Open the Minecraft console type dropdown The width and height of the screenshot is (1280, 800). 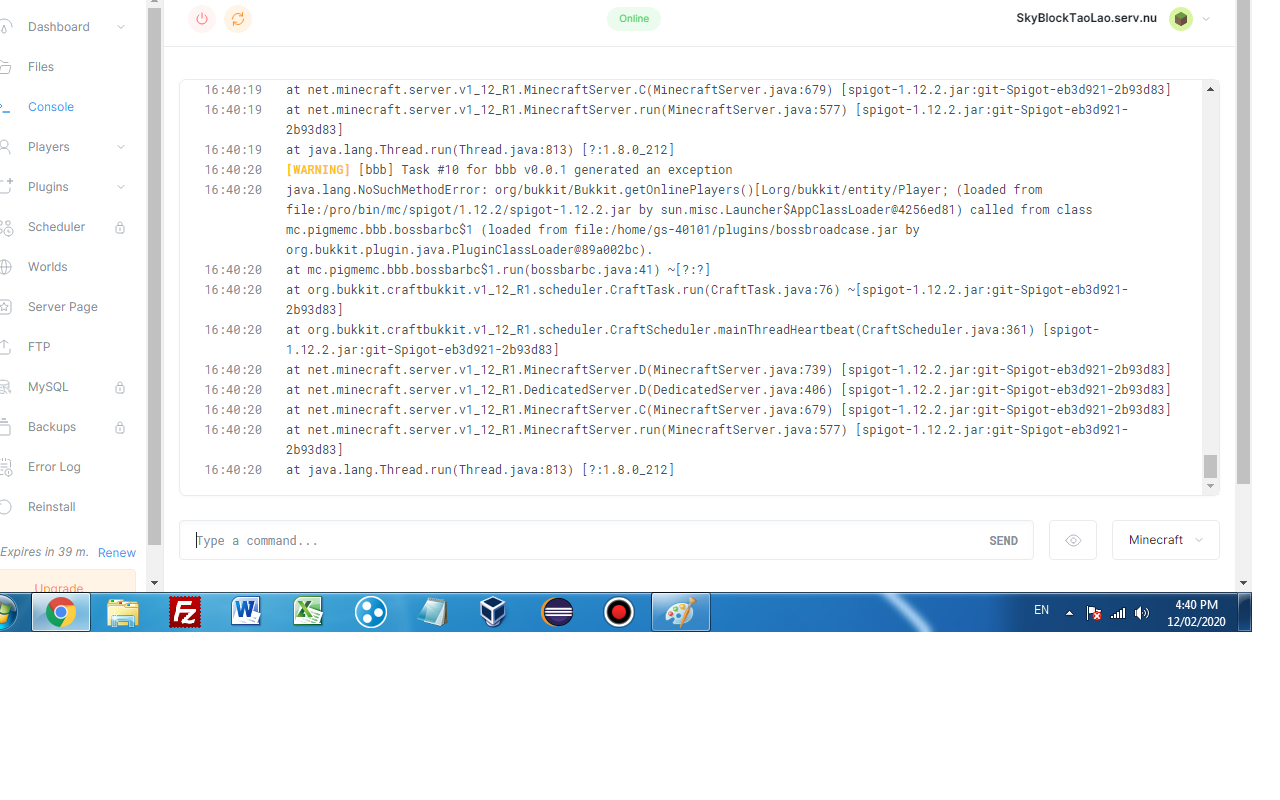point(1166,540)
